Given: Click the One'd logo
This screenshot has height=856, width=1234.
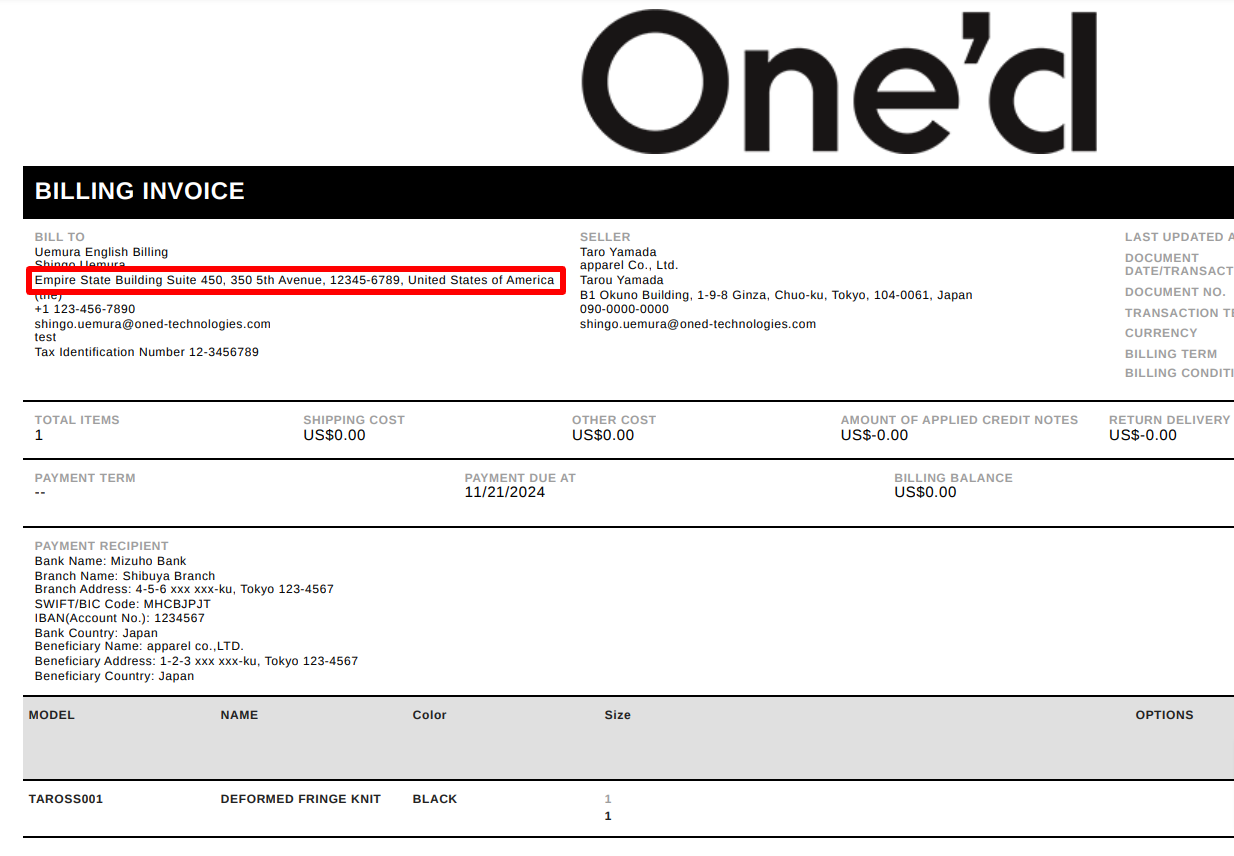Looking at the screenshot, I should (839, 82).
